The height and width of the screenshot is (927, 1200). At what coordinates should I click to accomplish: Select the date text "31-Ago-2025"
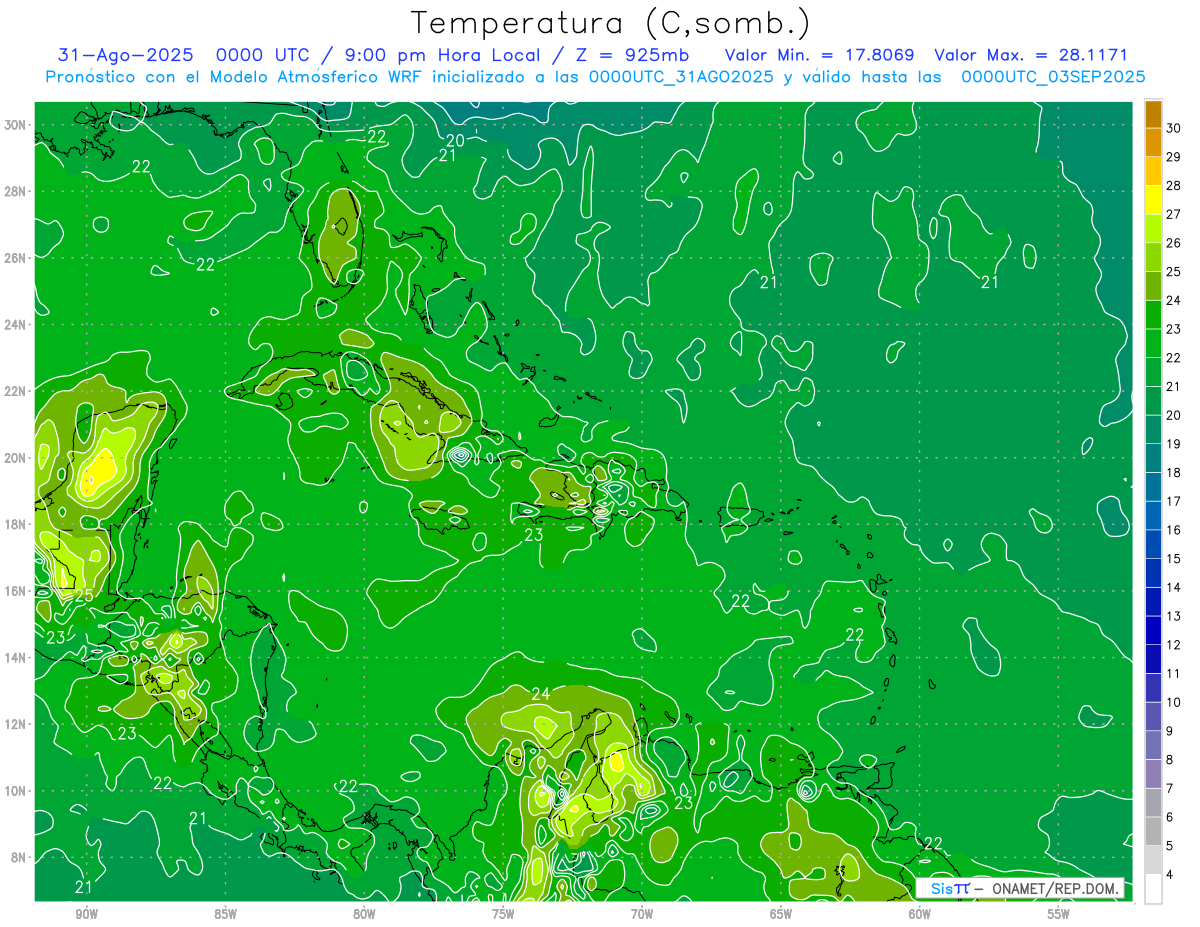125,55
